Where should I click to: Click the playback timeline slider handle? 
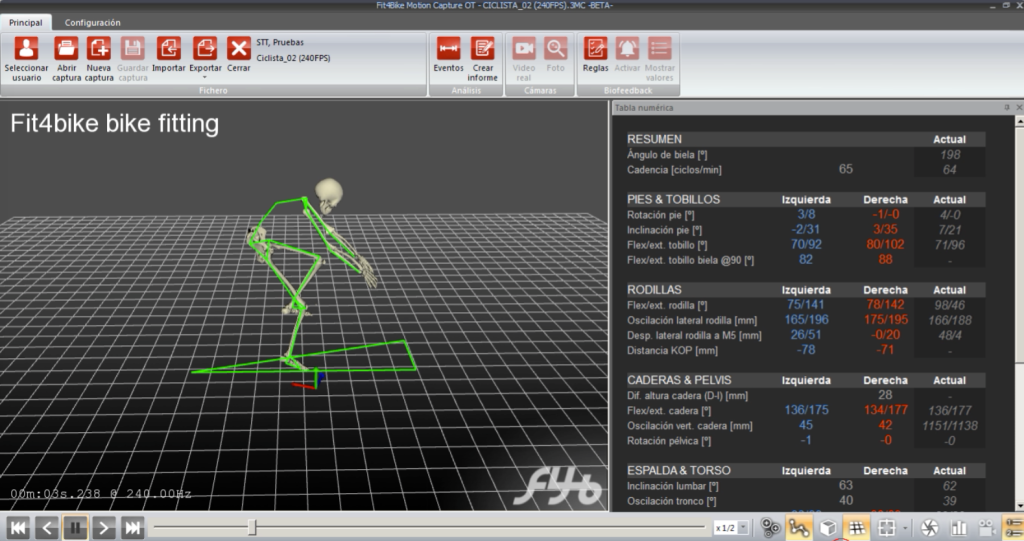pyautogui.click(x=252, y=527)
